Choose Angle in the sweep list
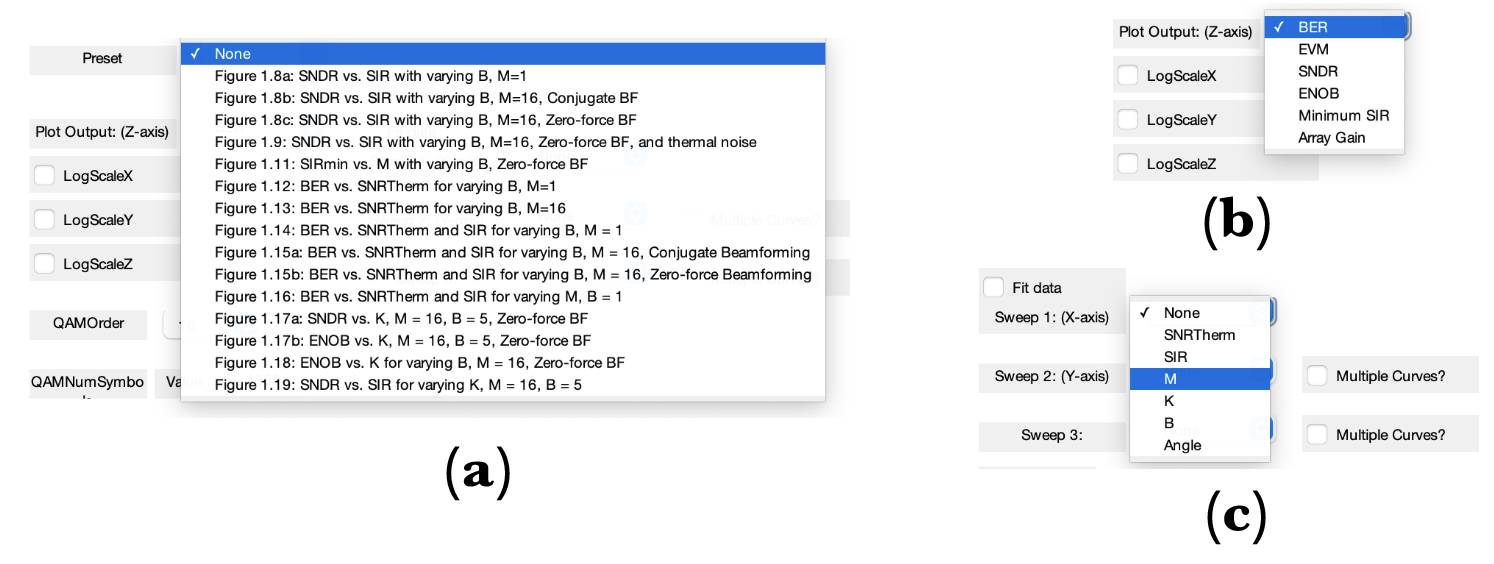Image resolution: width=1494 pixels, height=564 pixels. (x=1182, y=445)
